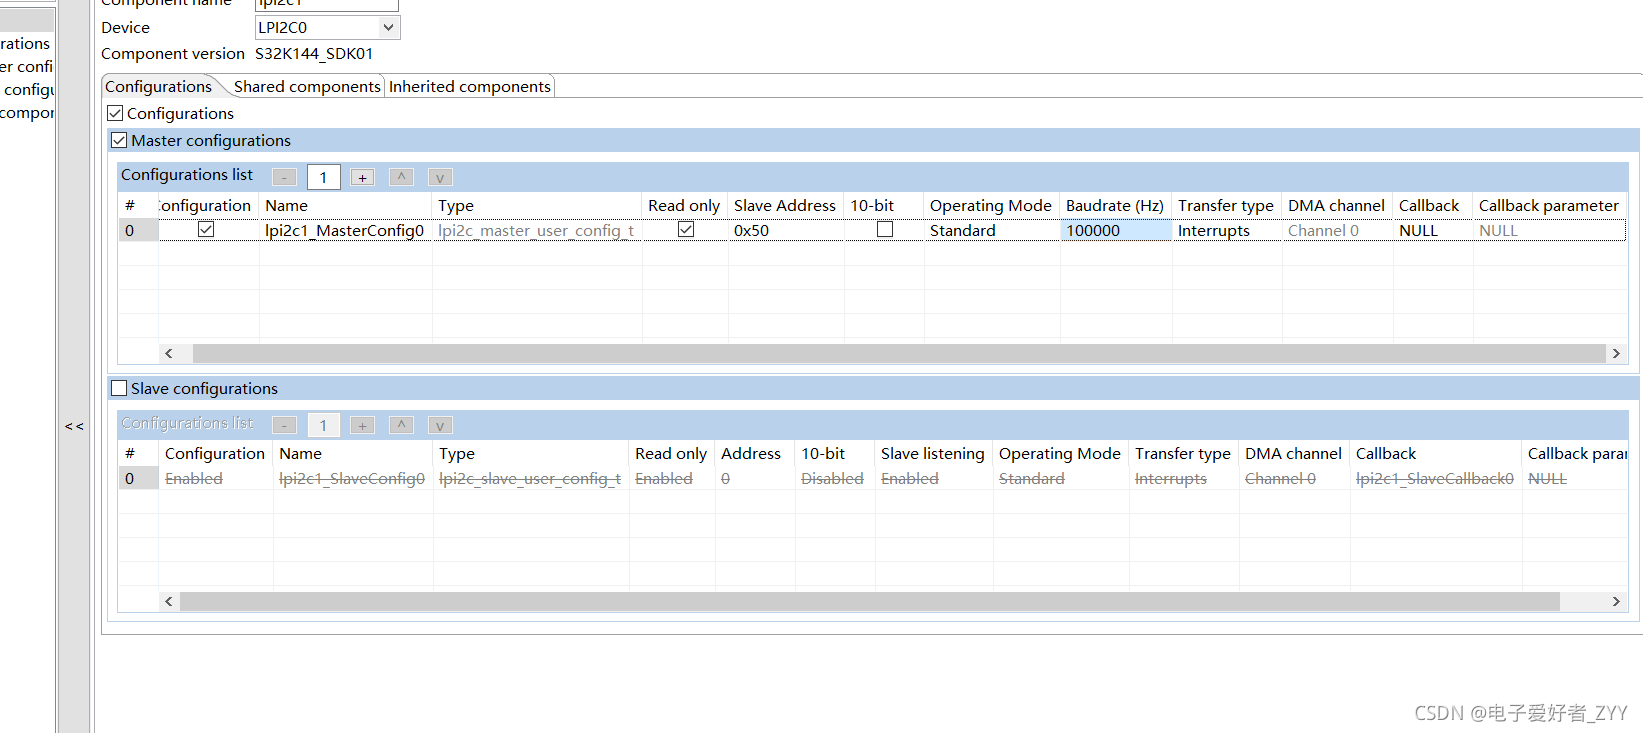Toggle Read only checkbox in master row
This screenshot has width=1643, height=733.
[x=686, y=229]
